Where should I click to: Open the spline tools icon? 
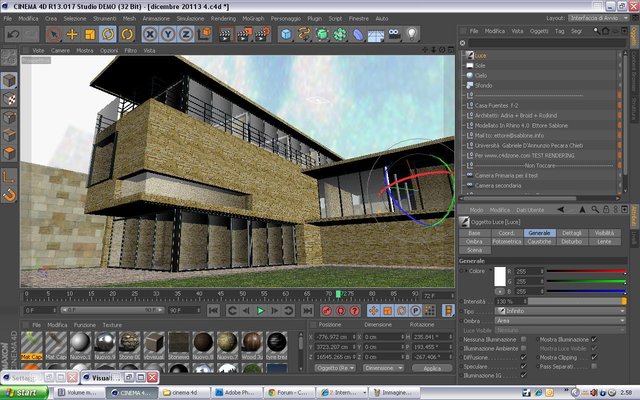point(304,35)
